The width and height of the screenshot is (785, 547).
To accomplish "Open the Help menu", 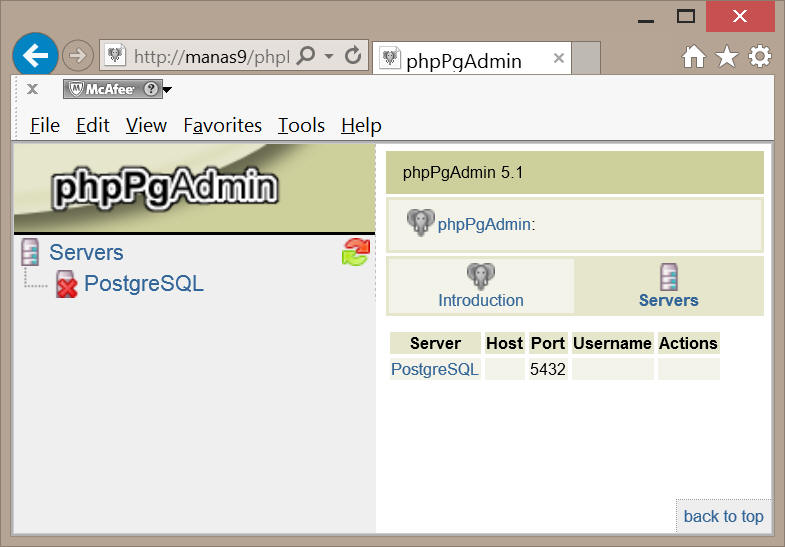I will 361,125.
